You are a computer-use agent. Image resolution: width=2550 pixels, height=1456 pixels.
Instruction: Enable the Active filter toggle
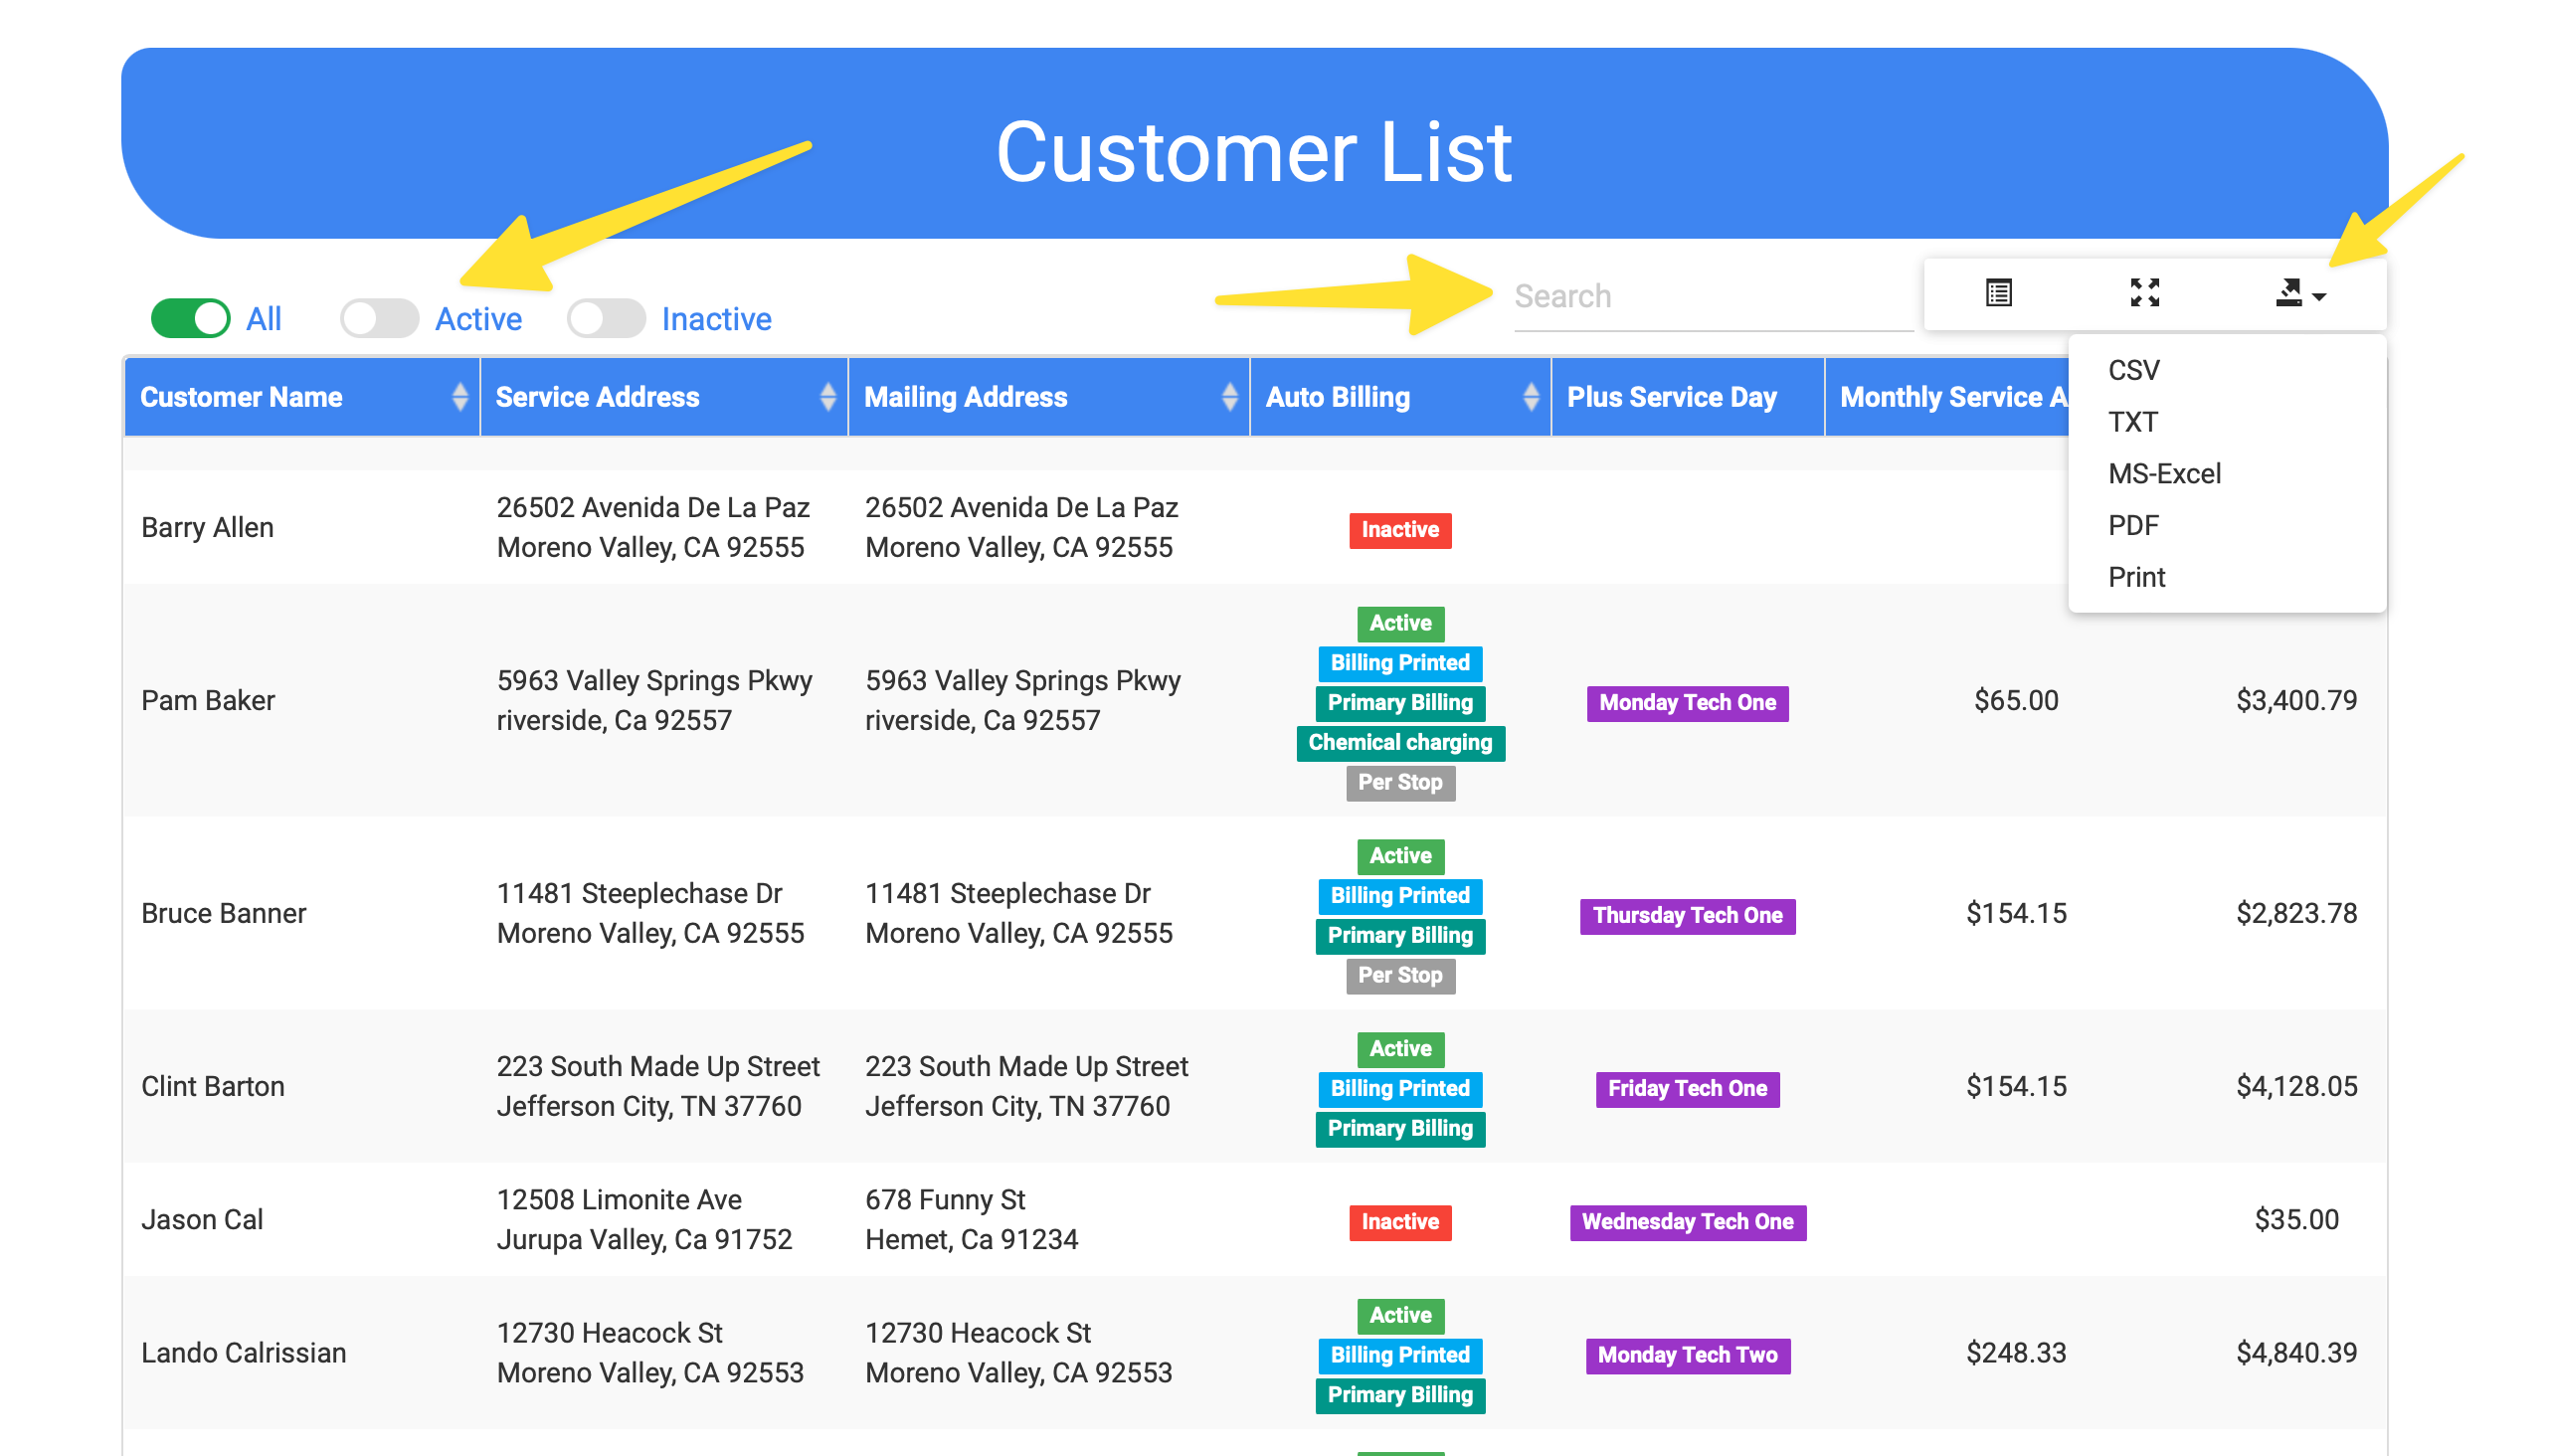coord(379,319)
